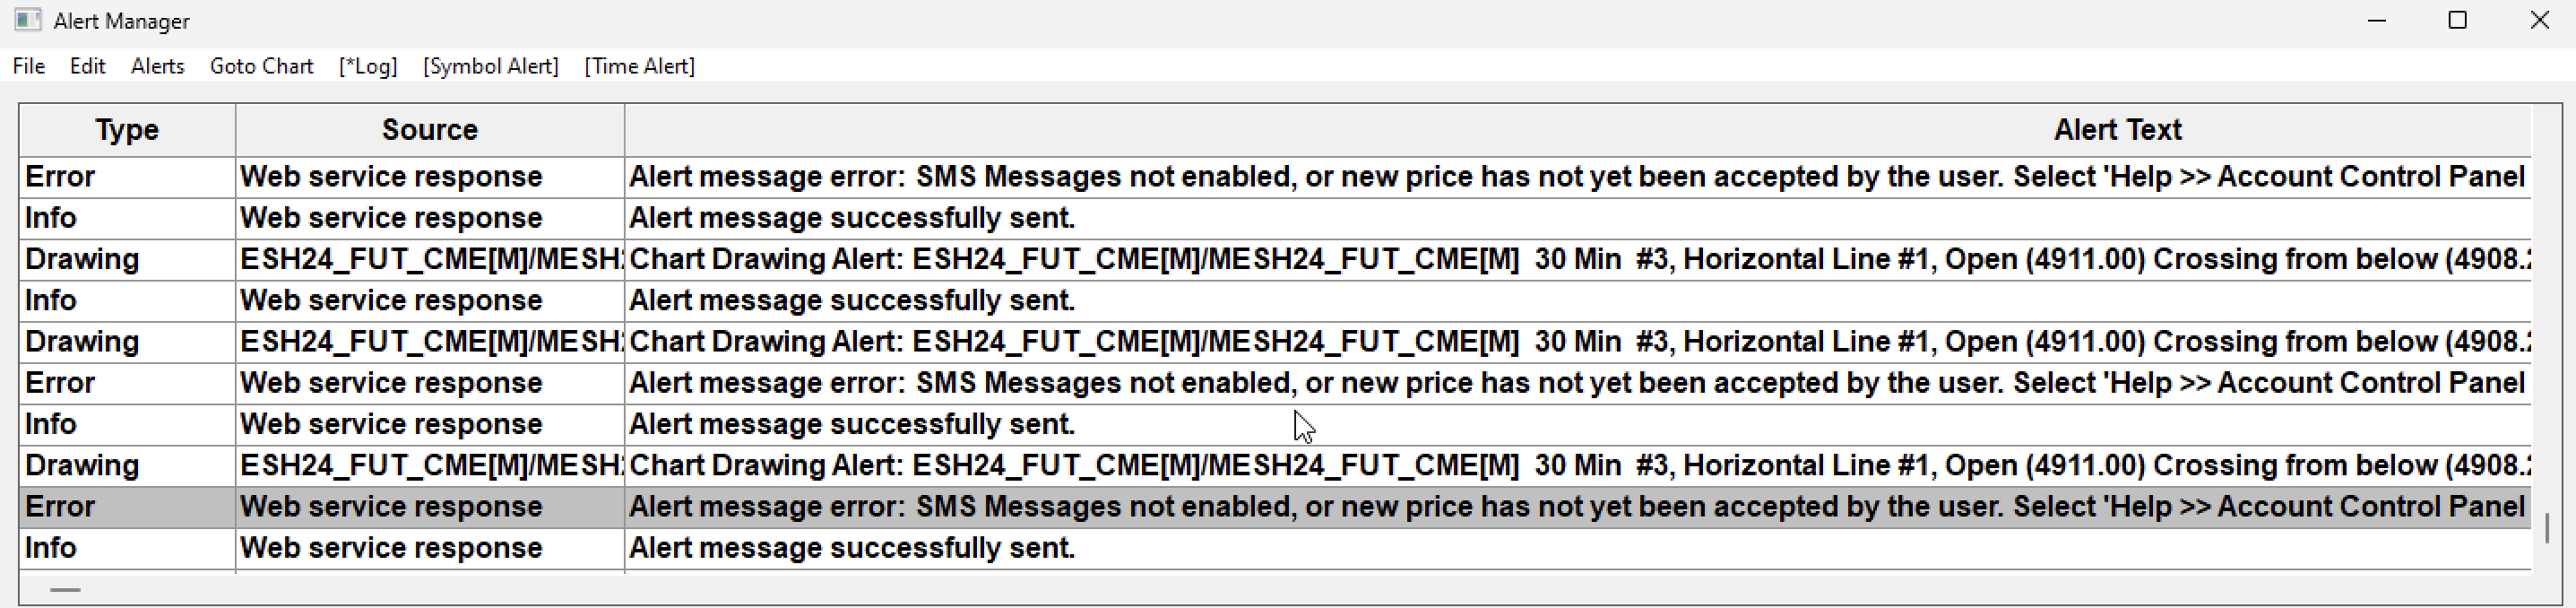The height and width of the screenshot is (608, 2576).
Task: Open the File menu
Action: (x=28, y=66)
